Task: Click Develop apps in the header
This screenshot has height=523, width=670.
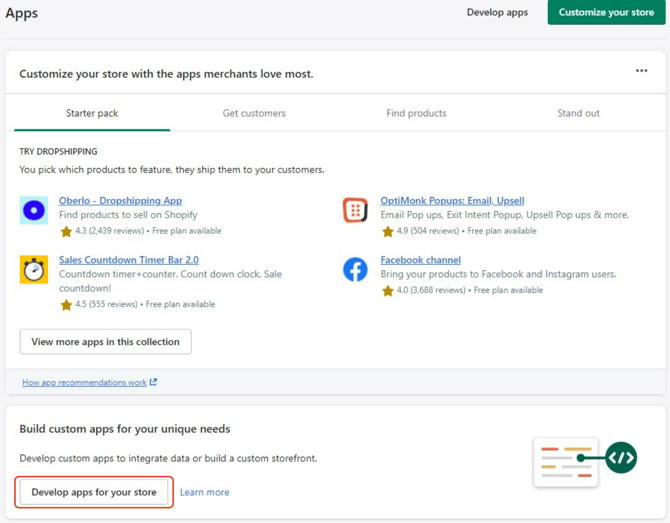Action: [x=497, y=13]
